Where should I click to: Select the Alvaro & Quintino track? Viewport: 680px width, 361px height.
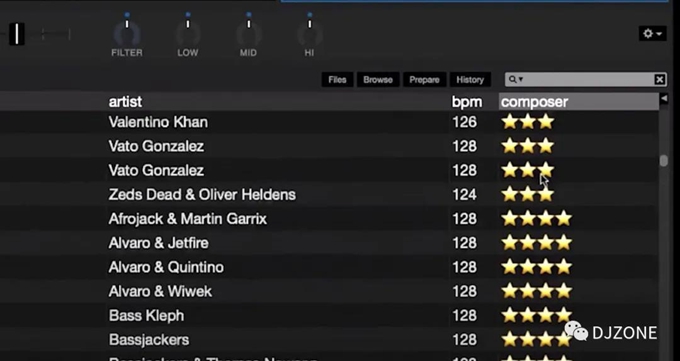click(x=330, y=267)
